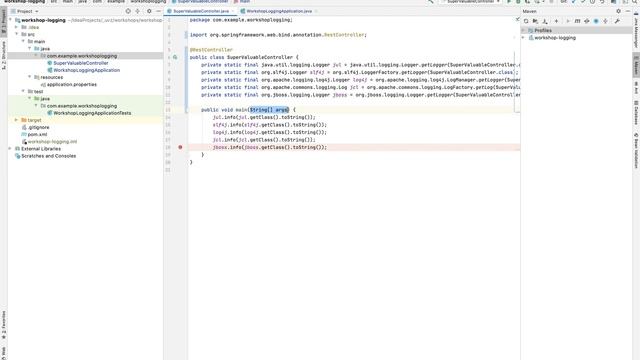The width and height of the screenshot is (640, 360).
Task: Click the Debug bug icon in toolbar
Action: coord(518,2)
